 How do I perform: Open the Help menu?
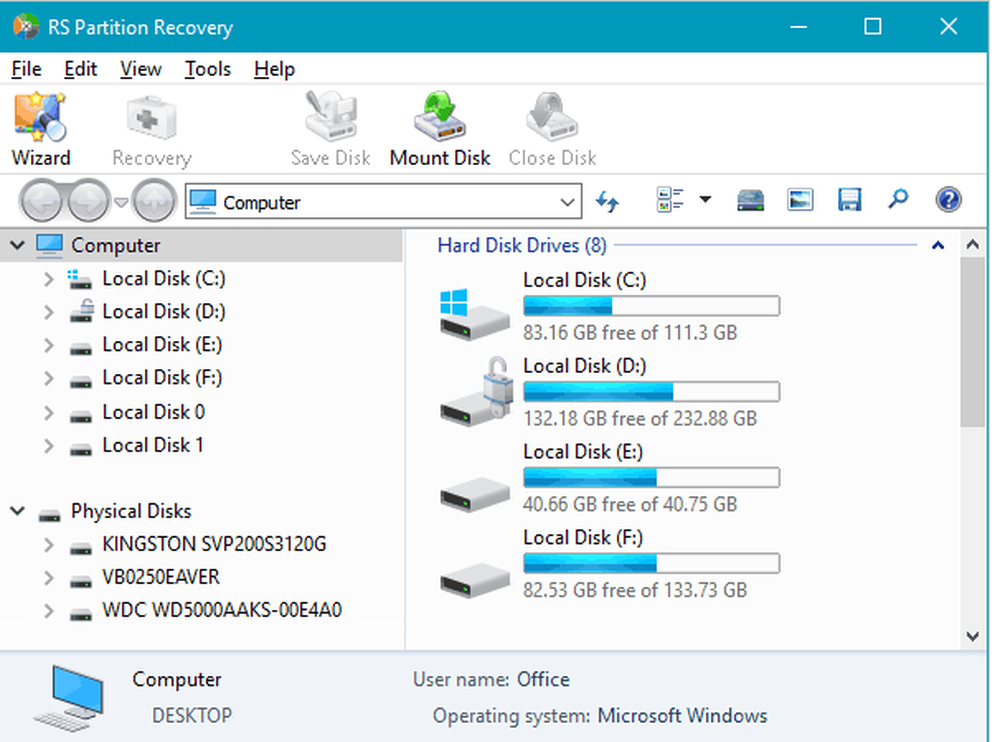tap(274, 69)
